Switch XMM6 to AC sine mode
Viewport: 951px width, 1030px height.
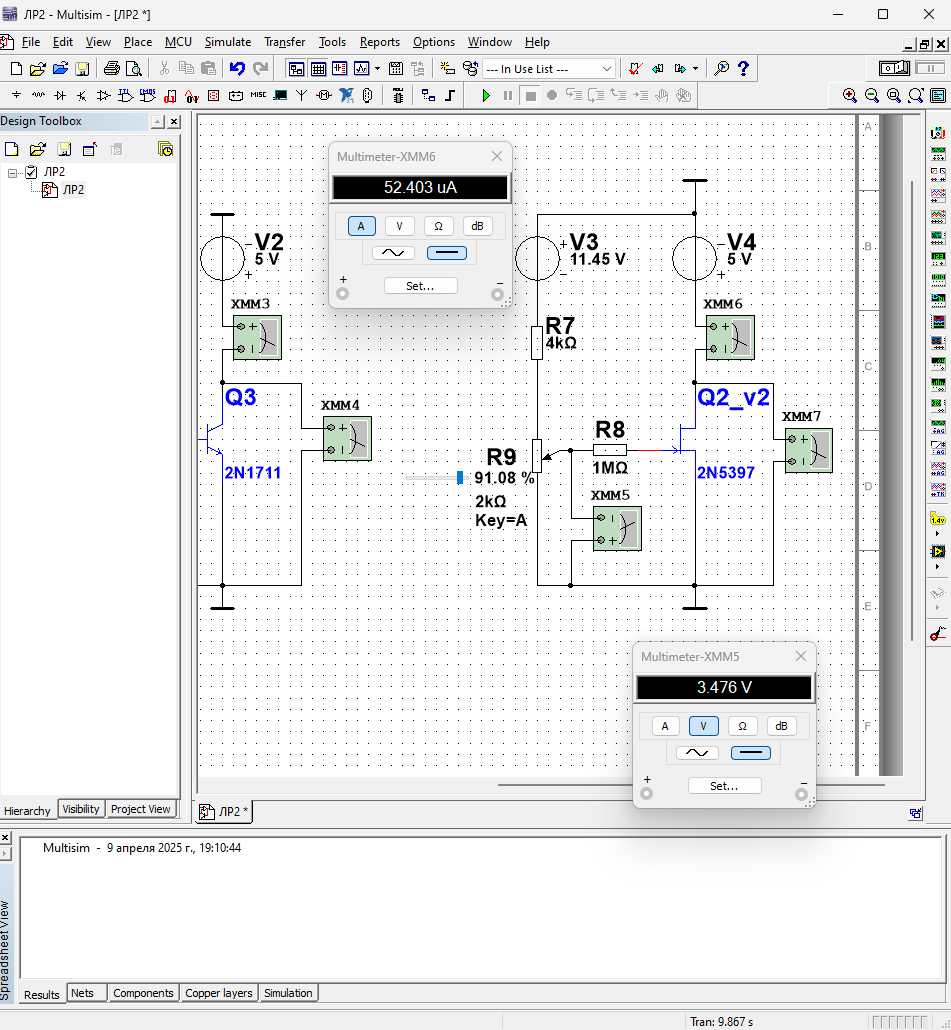(x=393, y=253)
